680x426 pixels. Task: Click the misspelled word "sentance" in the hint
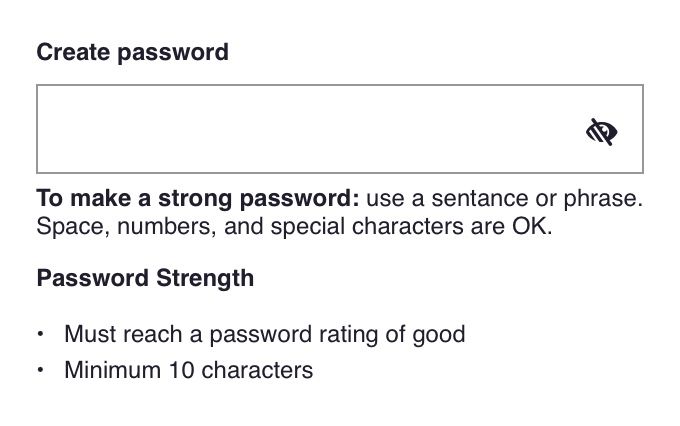(480, 199)
